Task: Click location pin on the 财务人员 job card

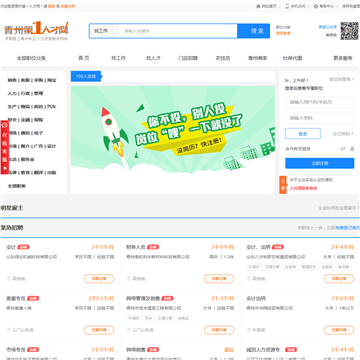Action: pos(129,279)
